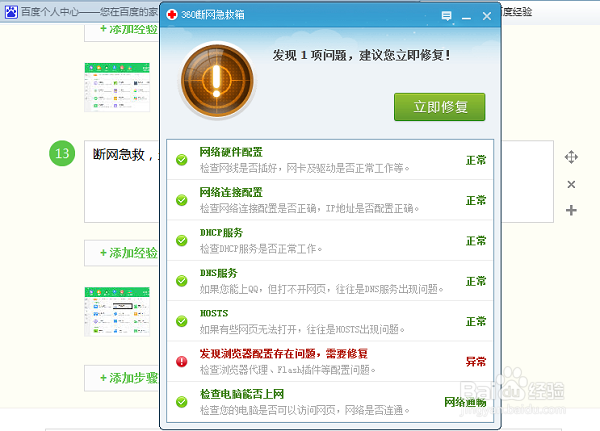Select the DHCP服务 heading
The height and width of the screenshot is (431, 600).
pos(221,233)
